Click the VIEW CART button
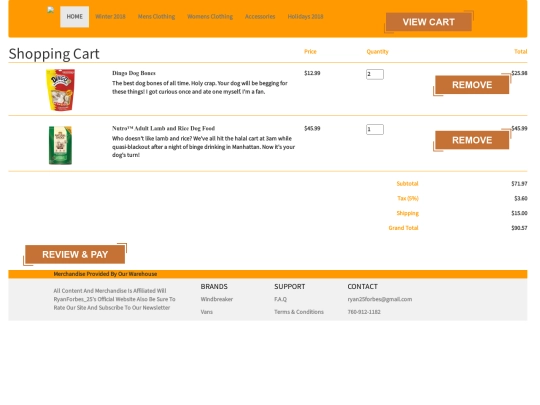The image size is (540, 405). [x=429, y=22]
